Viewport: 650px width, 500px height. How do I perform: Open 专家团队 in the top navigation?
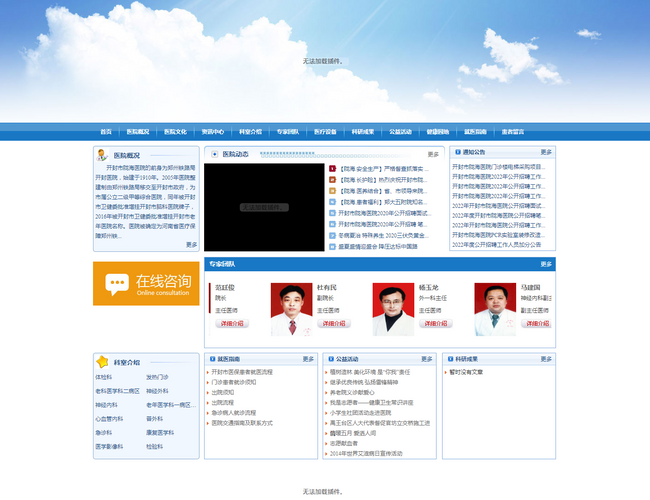pos(288,132)
